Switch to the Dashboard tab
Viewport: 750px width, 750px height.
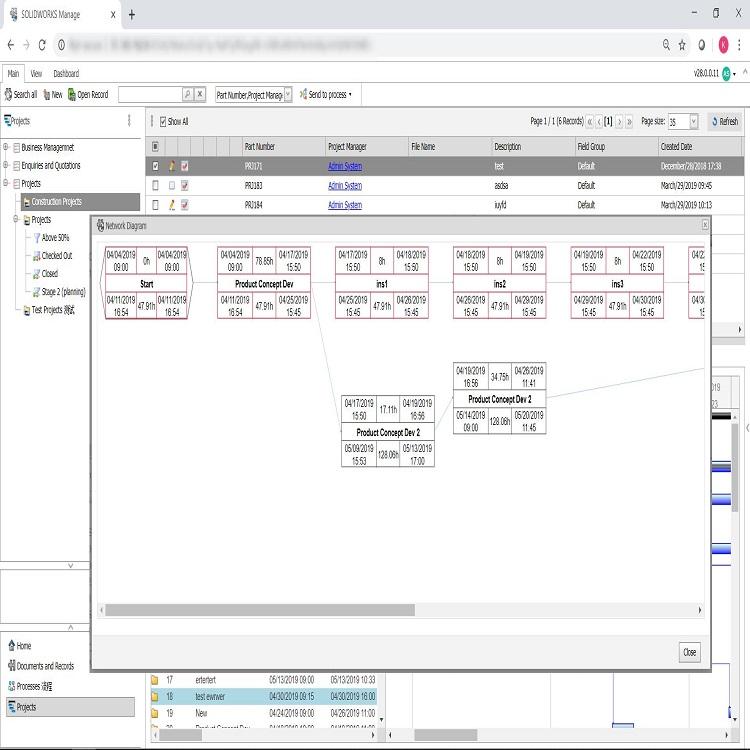pyautogui.click(x=66, y=73)
